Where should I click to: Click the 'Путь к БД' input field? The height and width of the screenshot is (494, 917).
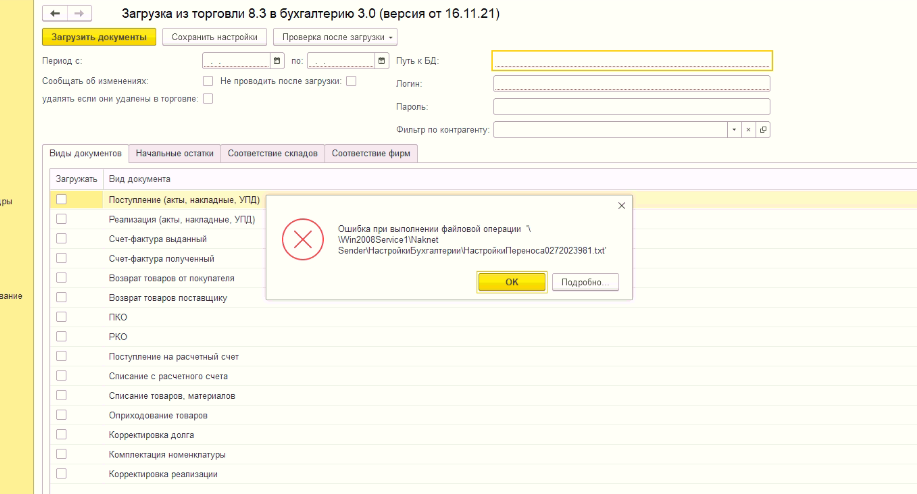point(631,61)
